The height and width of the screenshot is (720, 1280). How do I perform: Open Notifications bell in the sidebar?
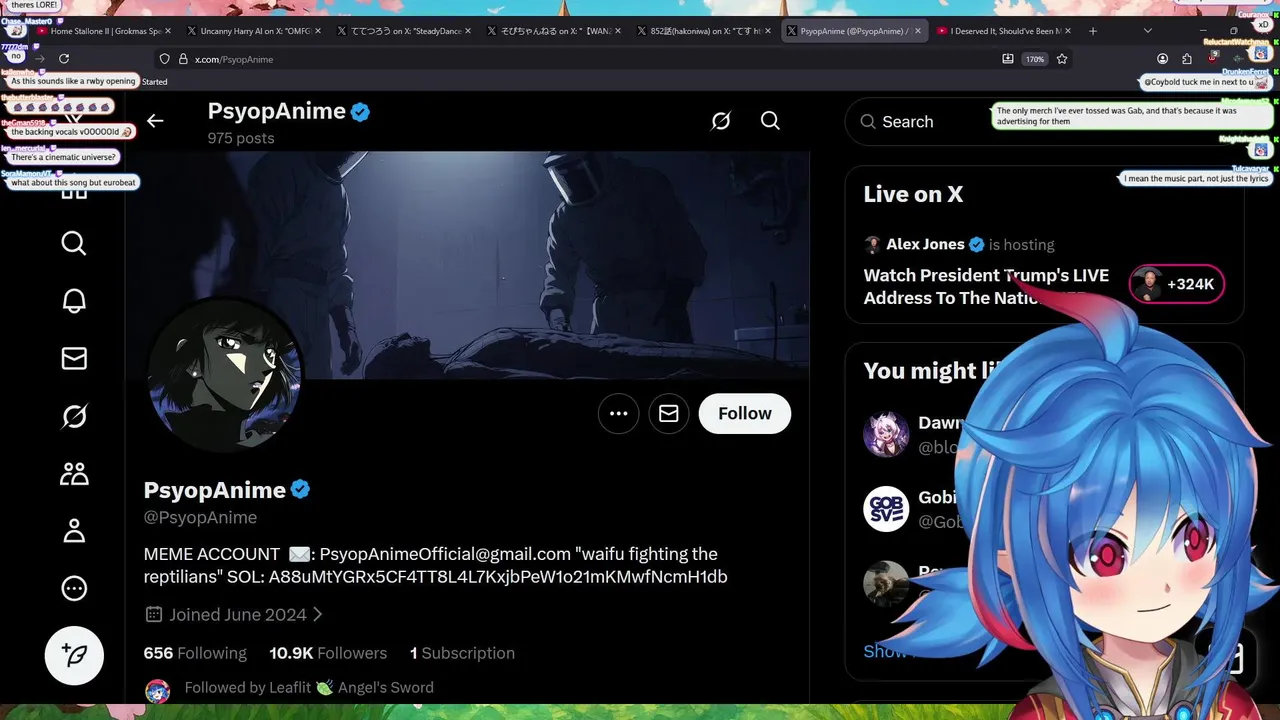(x=74, y=301)
